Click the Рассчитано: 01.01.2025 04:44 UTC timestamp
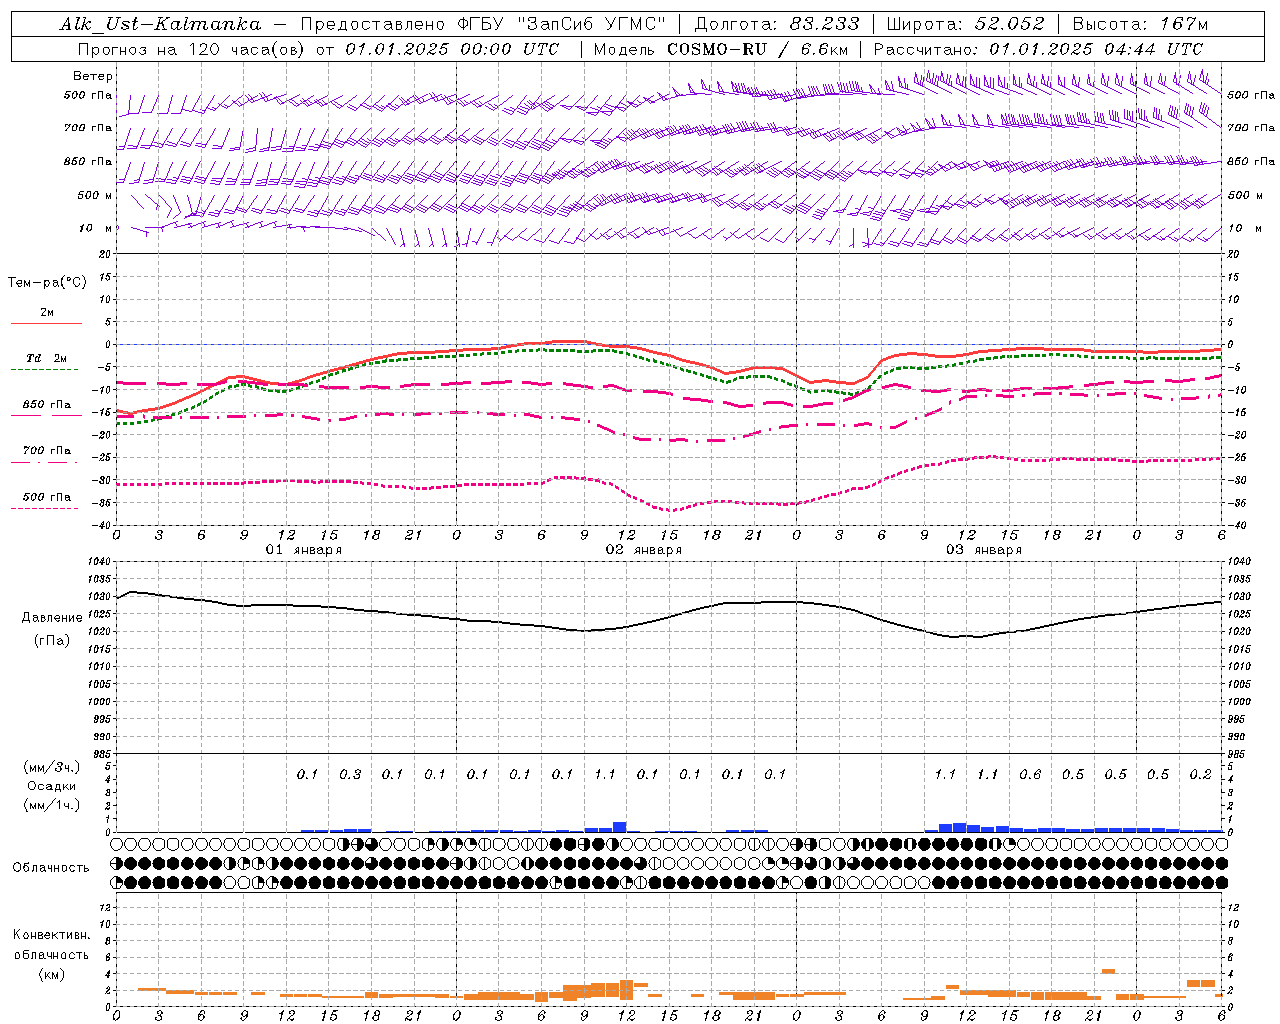This screenshot has width=1280, height=1024. click(1038, 49)
